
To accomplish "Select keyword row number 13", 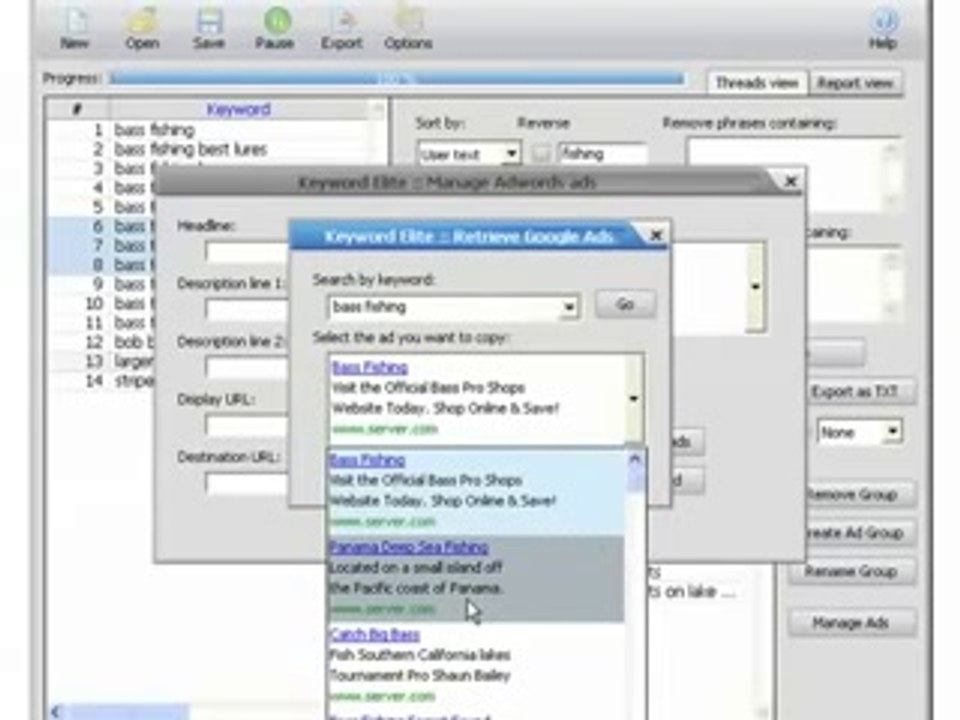I will tap(103, 361).
